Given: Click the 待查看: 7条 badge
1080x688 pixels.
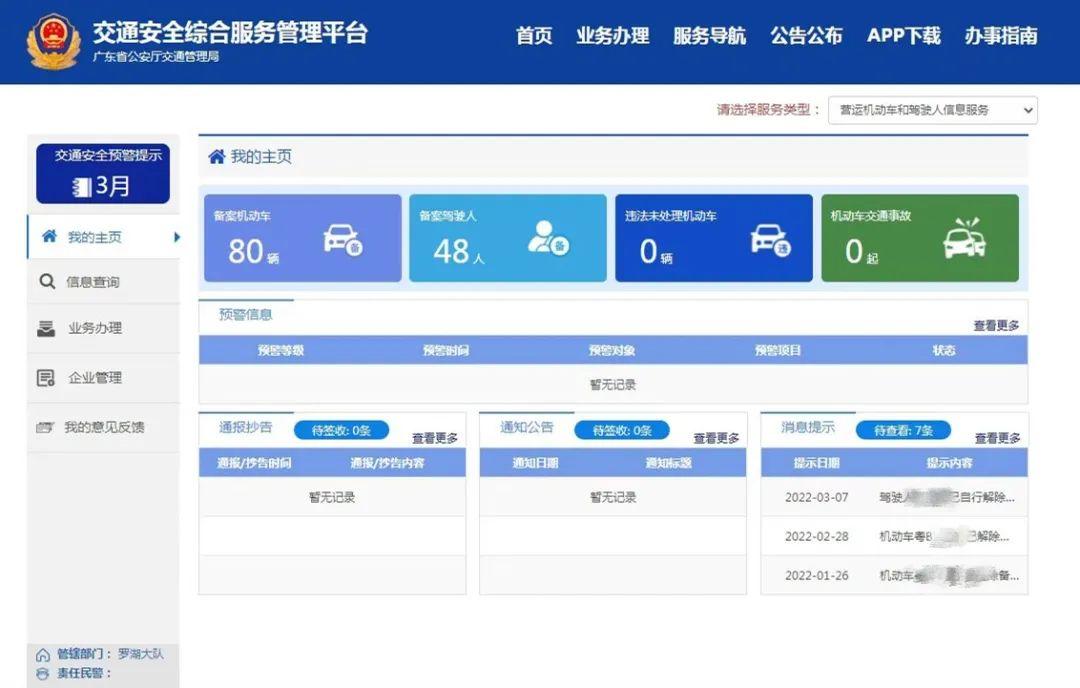Looking at the screenshot, I should [x=903, y=430].
